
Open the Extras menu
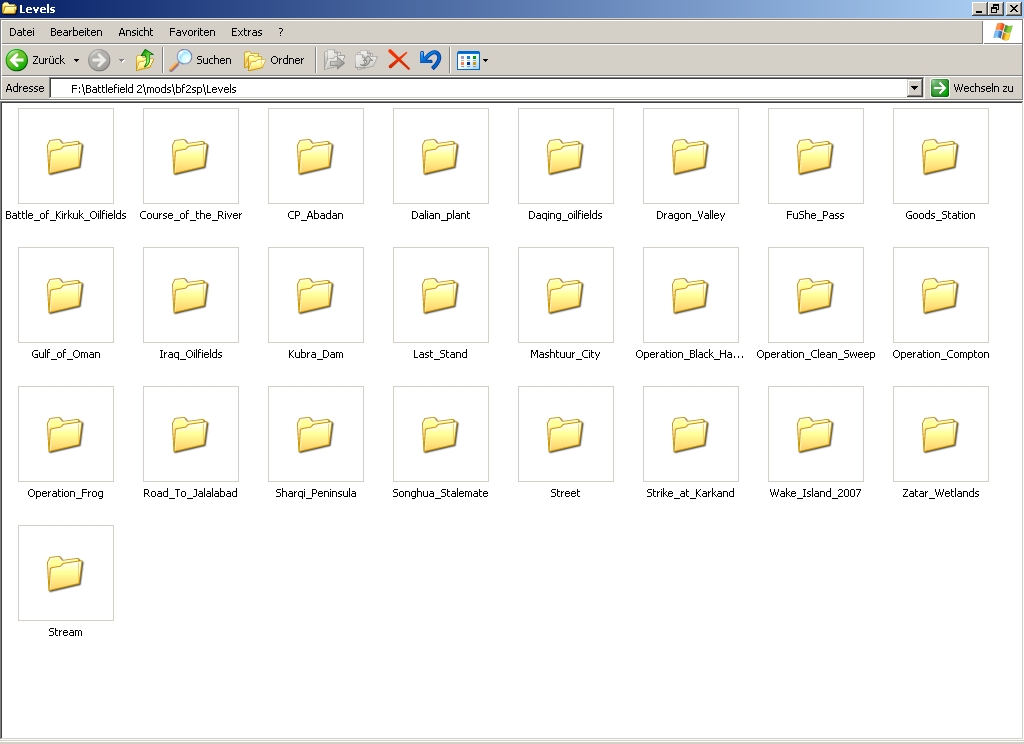246,32
